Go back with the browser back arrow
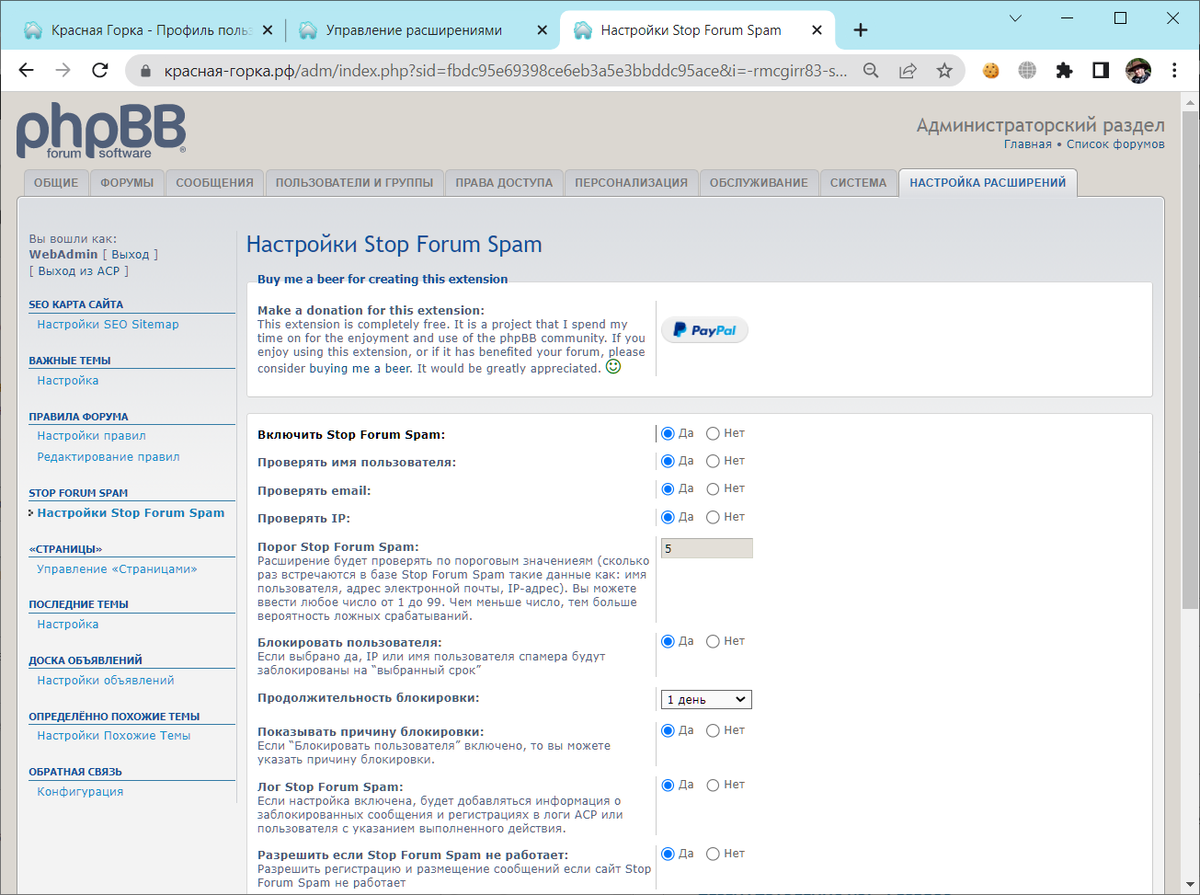 pos(26,71)
